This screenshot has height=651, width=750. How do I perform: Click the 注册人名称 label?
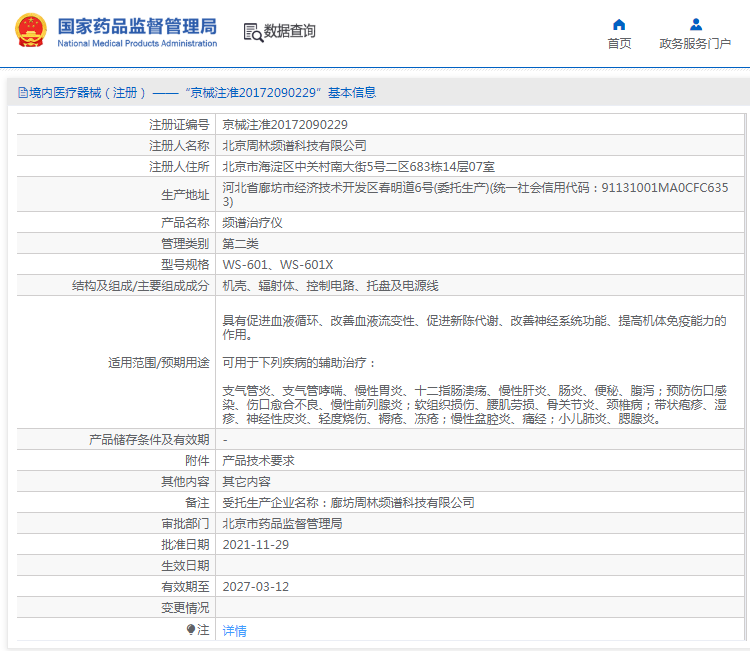(179, 146)
